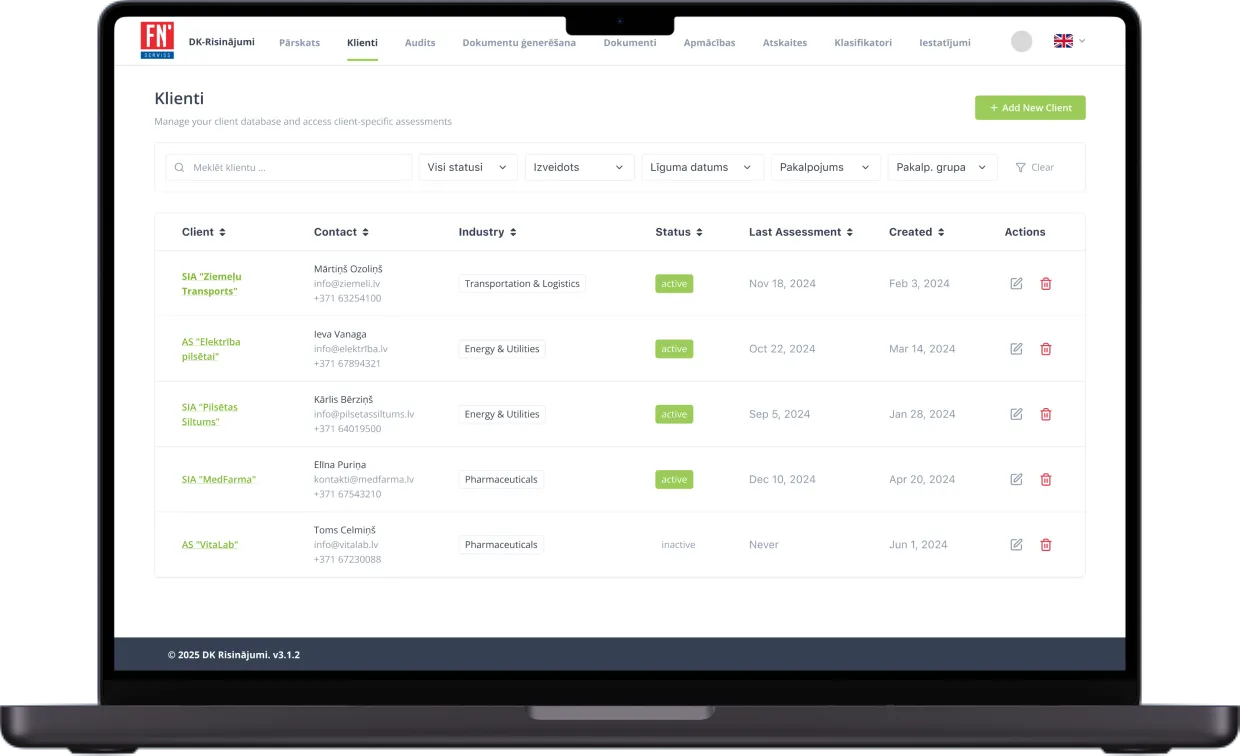This screenshot has width=1240, height=756.
Task: Open the Visi statusi dropdown
Action: click(468, 168)
